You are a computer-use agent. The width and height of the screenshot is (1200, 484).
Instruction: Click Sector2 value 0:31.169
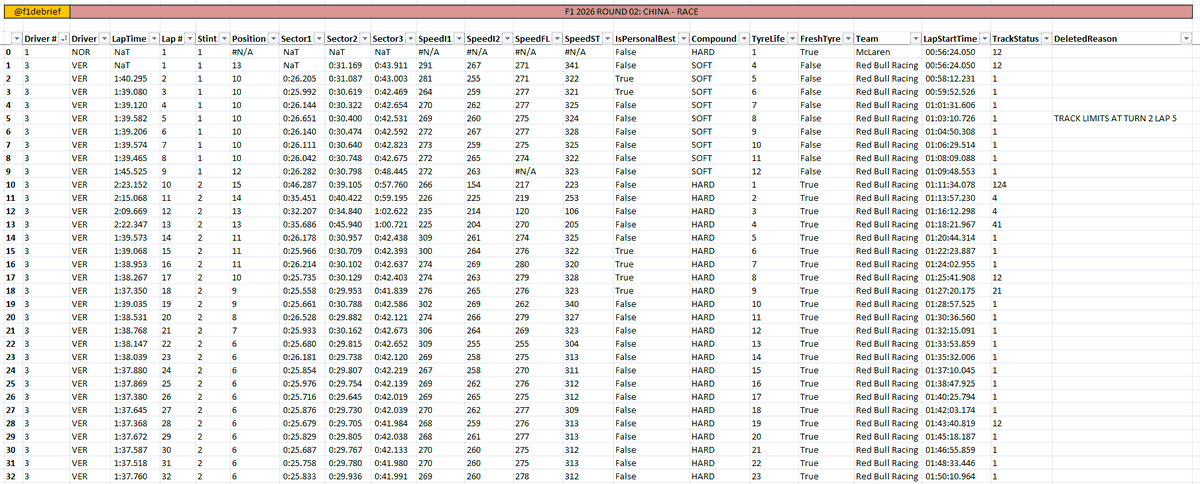[345, 65]
